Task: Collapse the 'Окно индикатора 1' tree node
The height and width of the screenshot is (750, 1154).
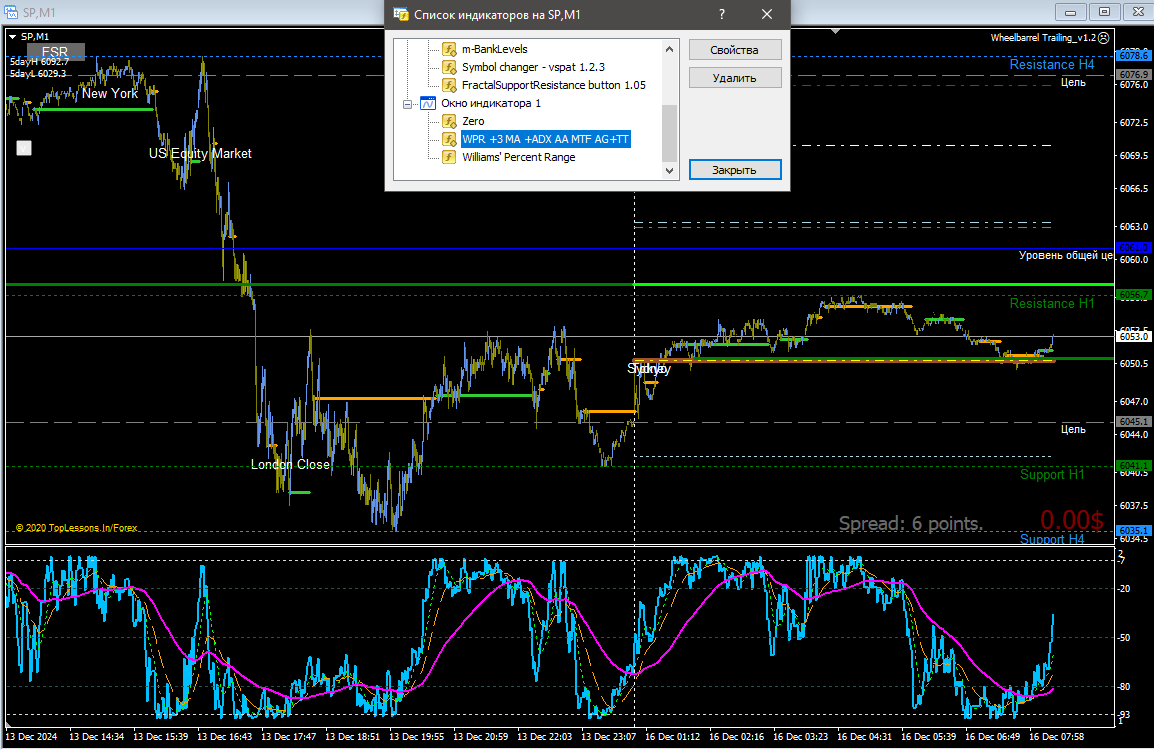Action: (x=407, y=103)
